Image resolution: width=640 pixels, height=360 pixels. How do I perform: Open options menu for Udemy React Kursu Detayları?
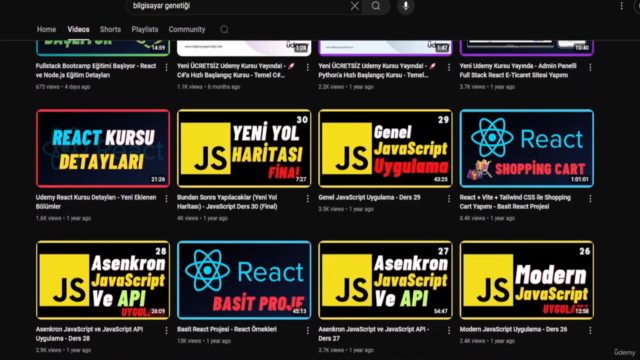[x=166, y=198]
